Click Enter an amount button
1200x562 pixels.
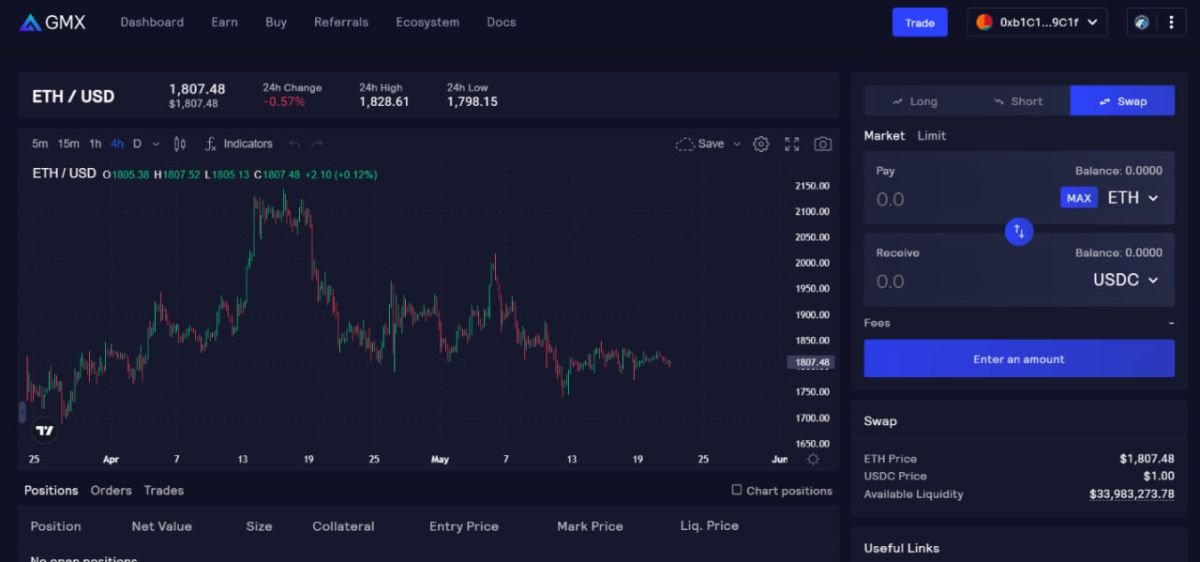pos(1019,359)
